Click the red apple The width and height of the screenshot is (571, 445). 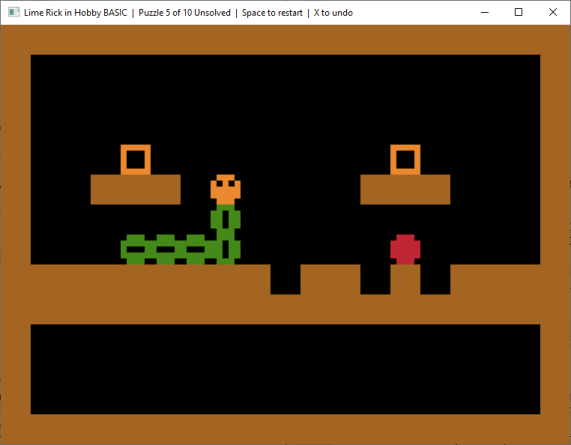click(x=405, y=249)
